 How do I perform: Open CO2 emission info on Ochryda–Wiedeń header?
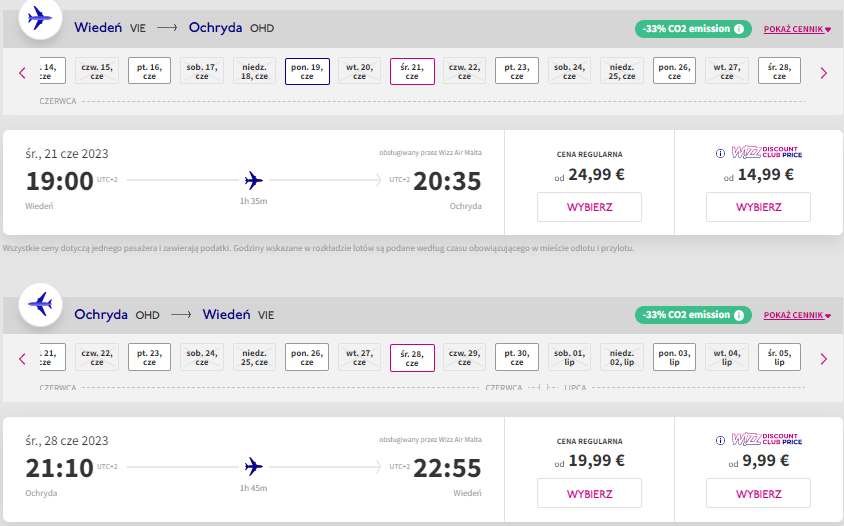pyautogui.click(x=739, y=315)
